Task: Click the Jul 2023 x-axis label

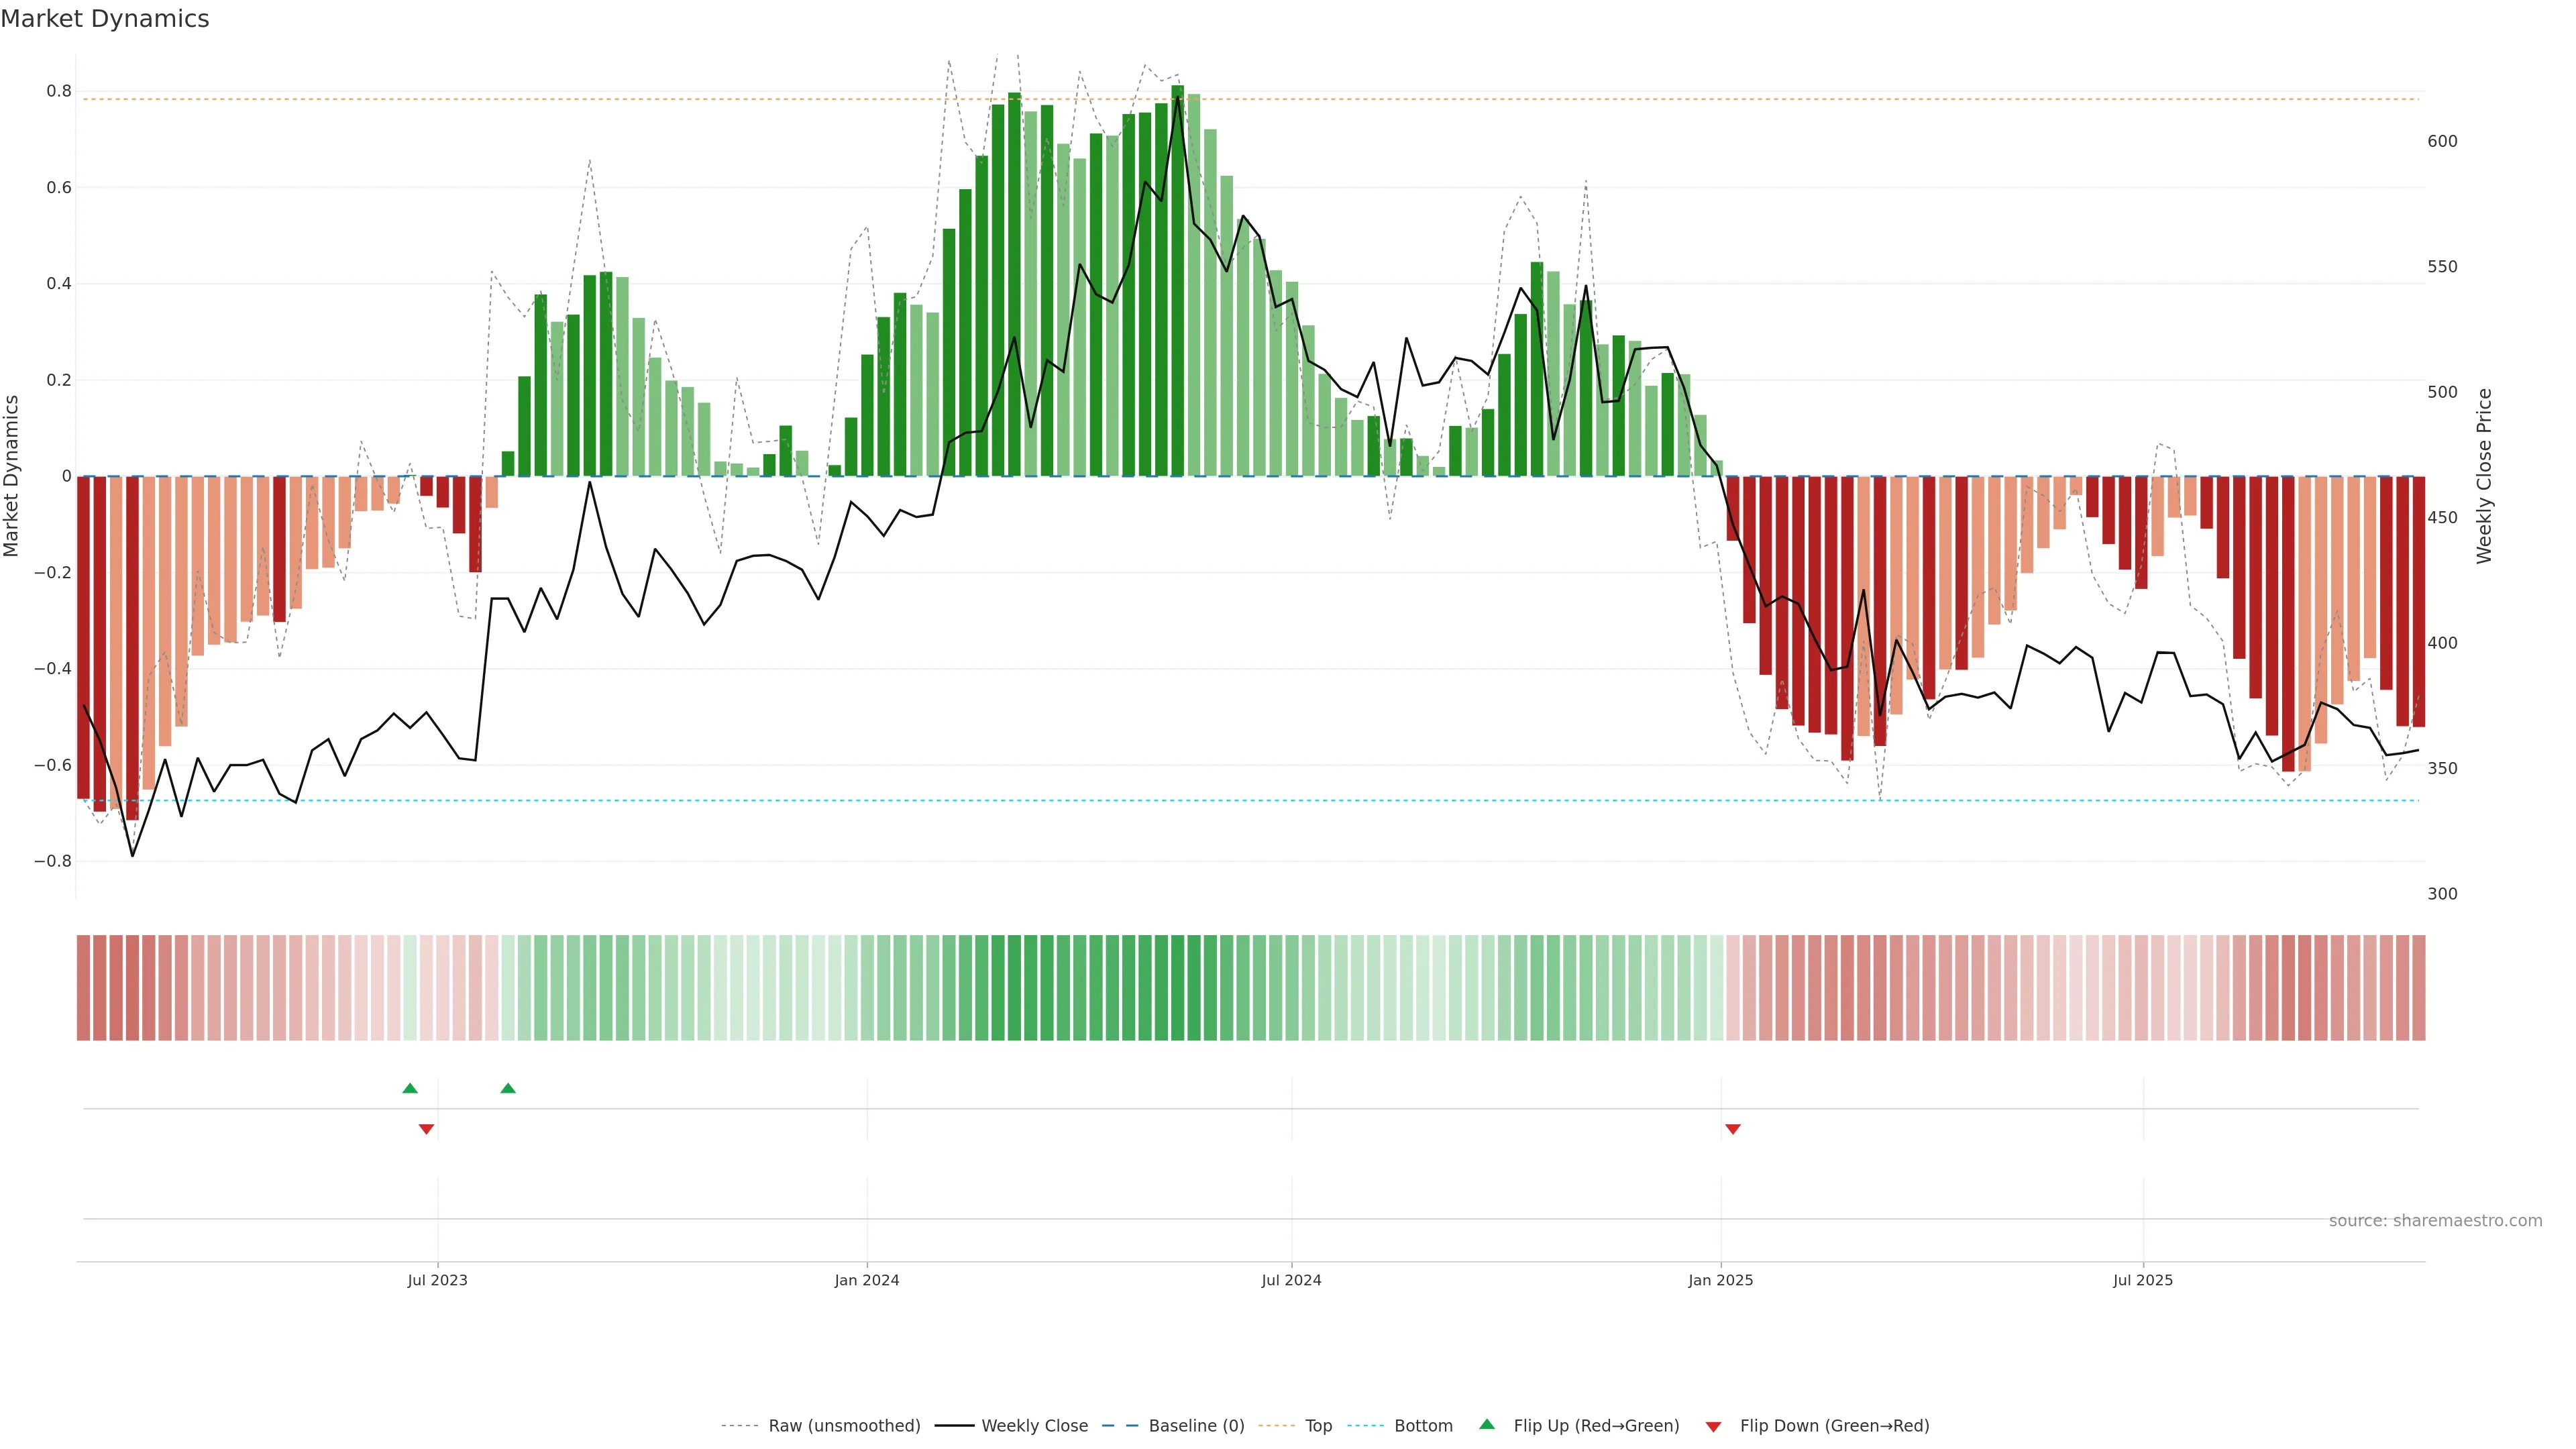Action: (x=437, y=1280)
